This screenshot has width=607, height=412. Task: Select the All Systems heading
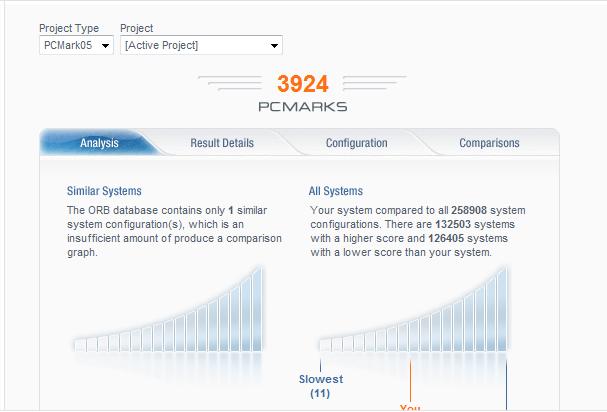(x=336, y=191)
